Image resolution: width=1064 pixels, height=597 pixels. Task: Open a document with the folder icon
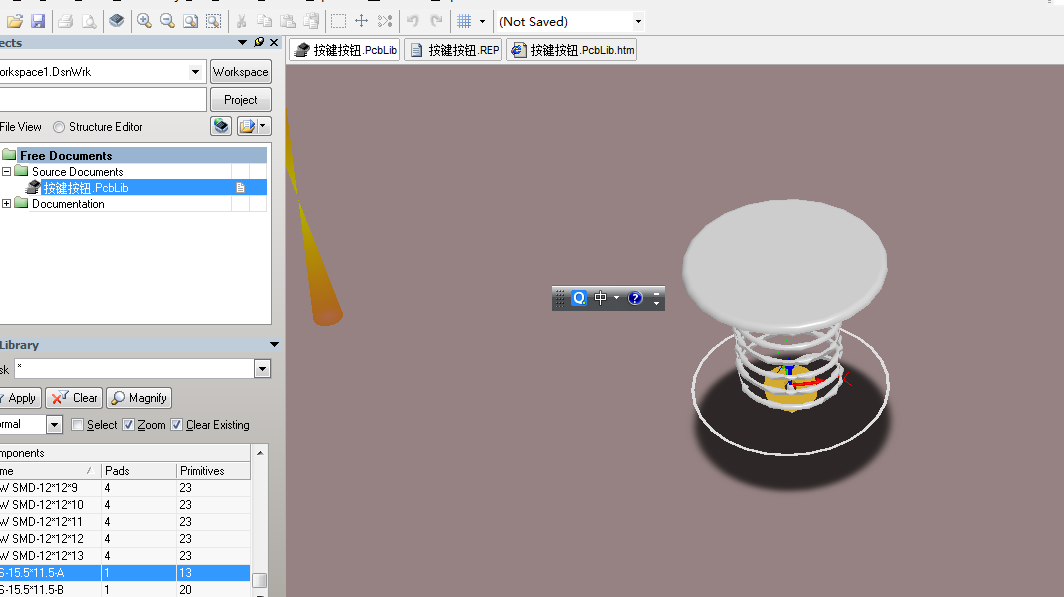pyautogui.click(x=15, y=22)
